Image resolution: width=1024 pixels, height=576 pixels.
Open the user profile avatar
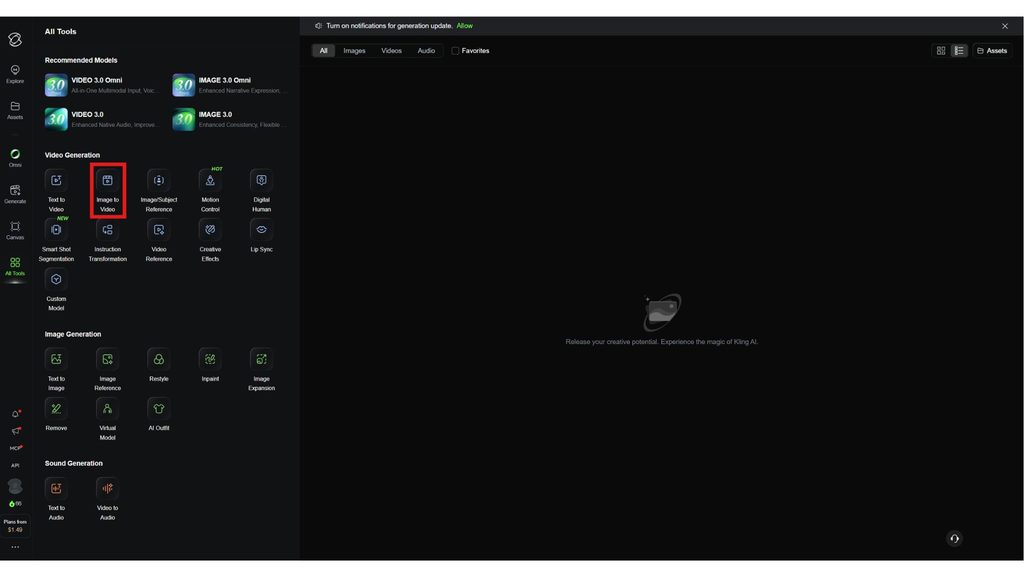[x=15, y=486]
